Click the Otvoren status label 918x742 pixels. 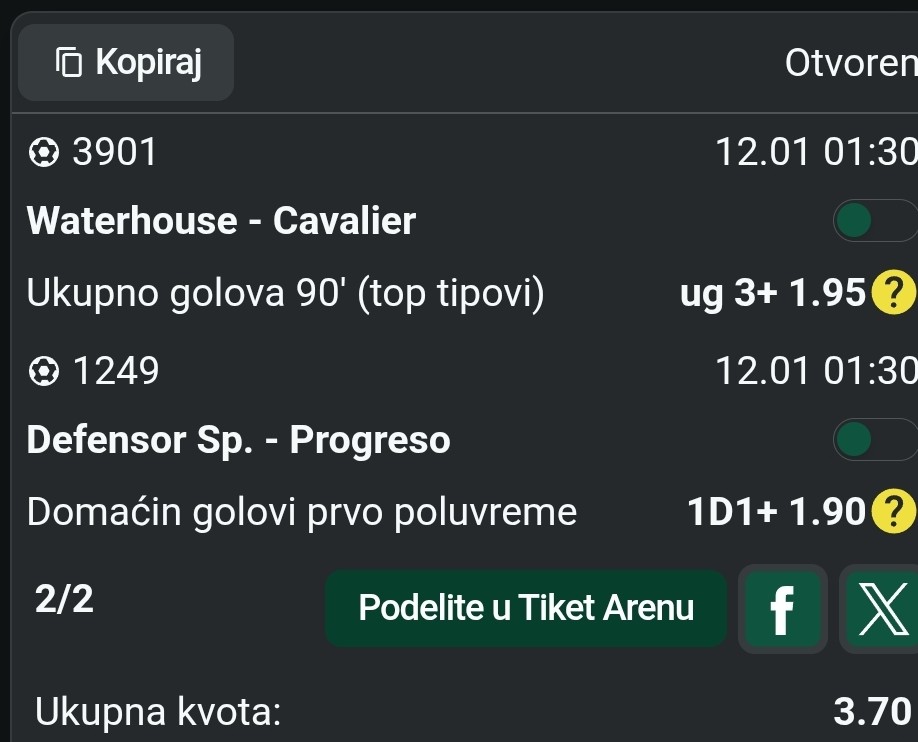click(849, 63)
